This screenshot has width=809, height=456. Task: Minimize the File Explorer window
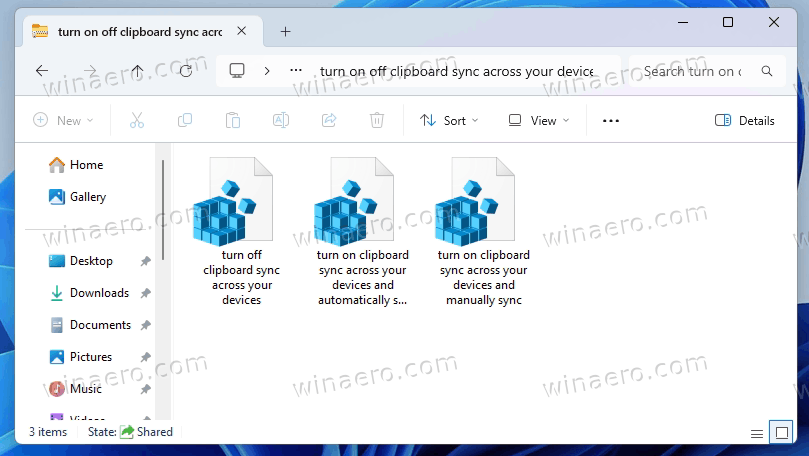tap(683, 22)
